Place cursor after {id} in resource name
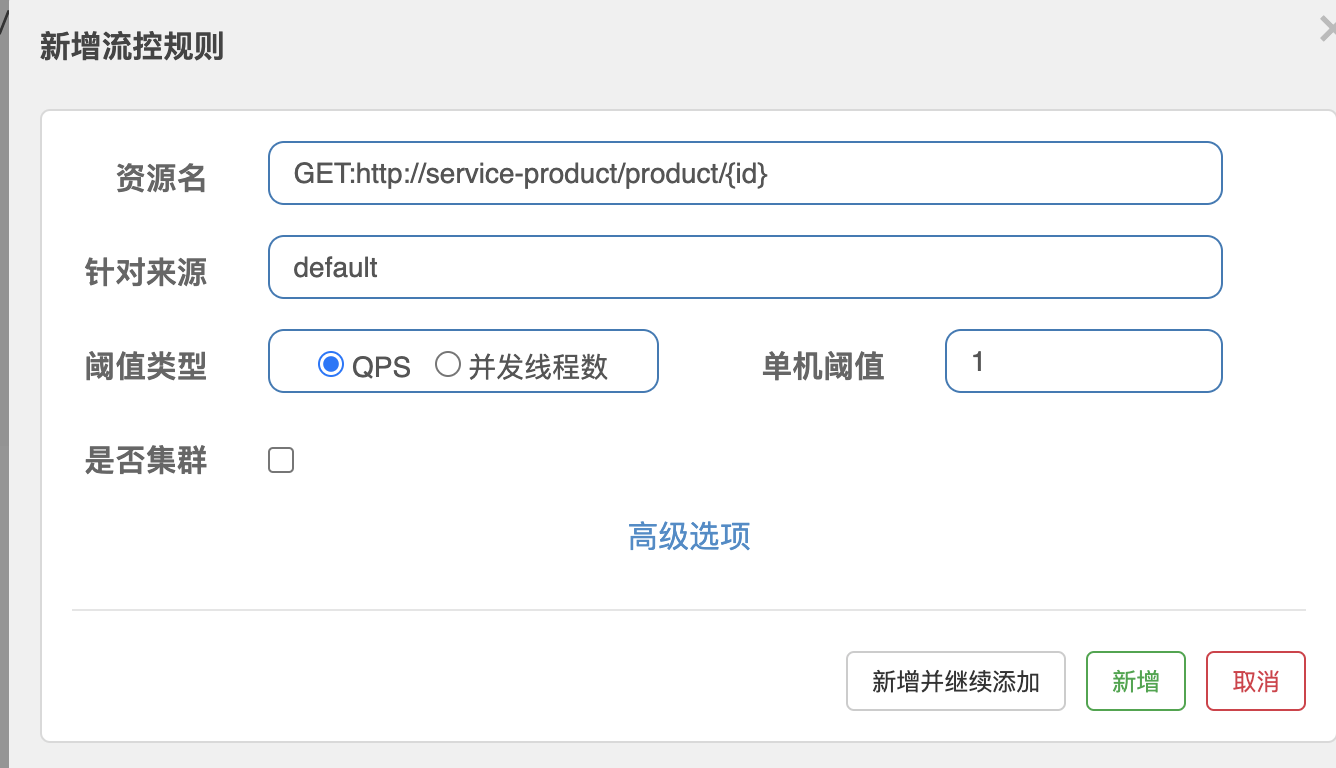The height and width of the screenshot is (768, 1336). coord(770,174)
